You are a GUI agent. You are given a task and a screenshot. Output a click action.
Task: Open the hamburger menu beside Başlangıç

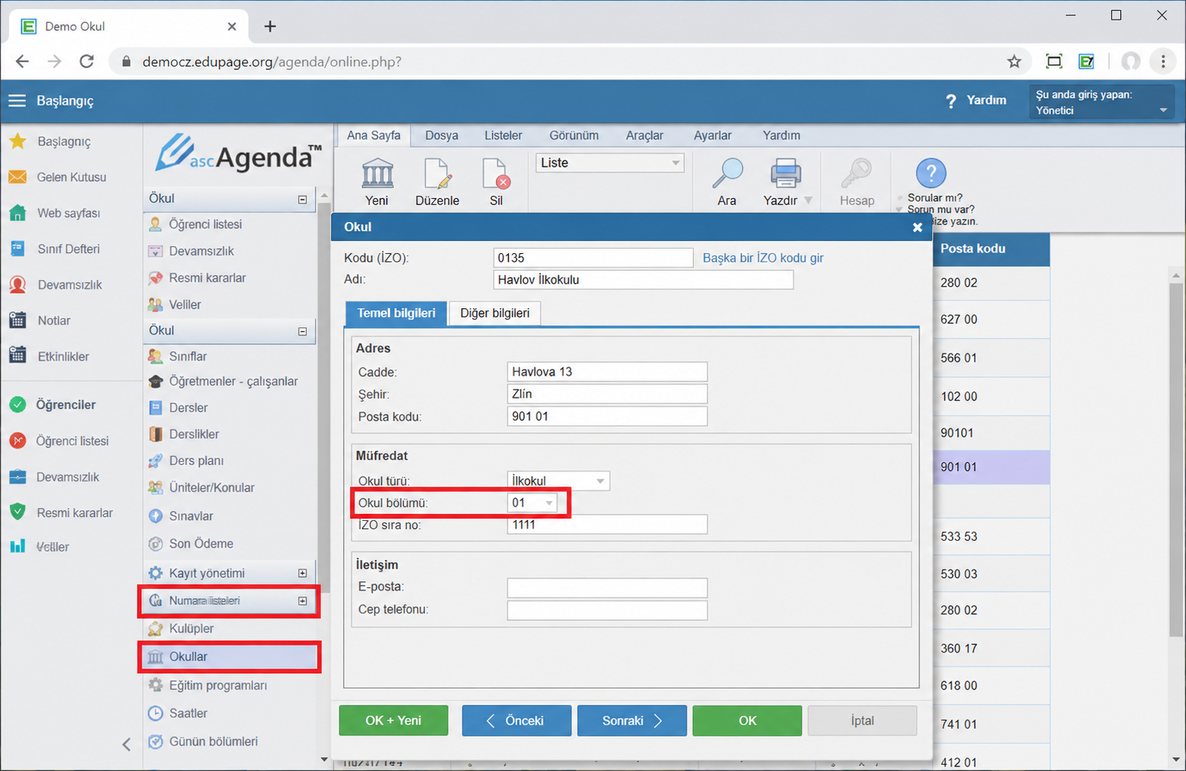(x=17, y=101)
